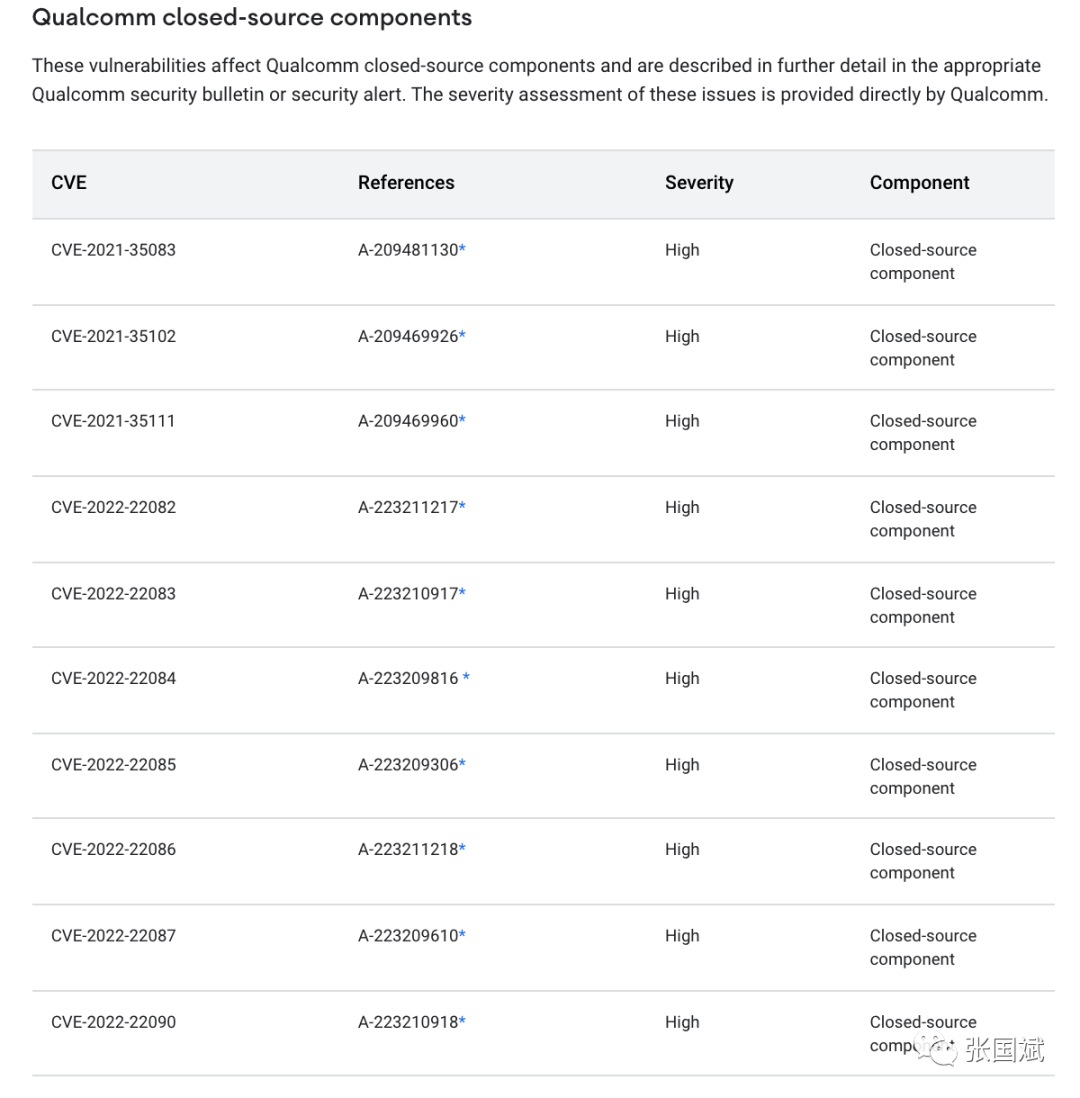1080x1098 pixels.
Task: Click the CVE-2021-35083 cell
Action: coord(113,250)
